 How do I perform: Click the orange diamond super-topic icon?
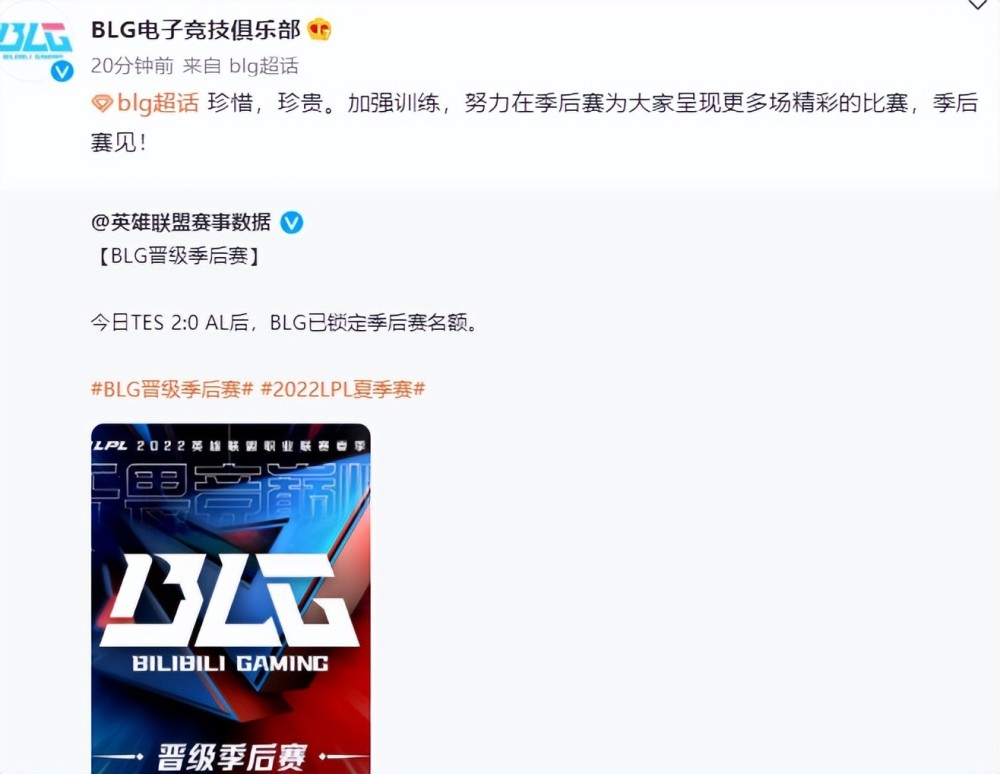click(102, 103)
